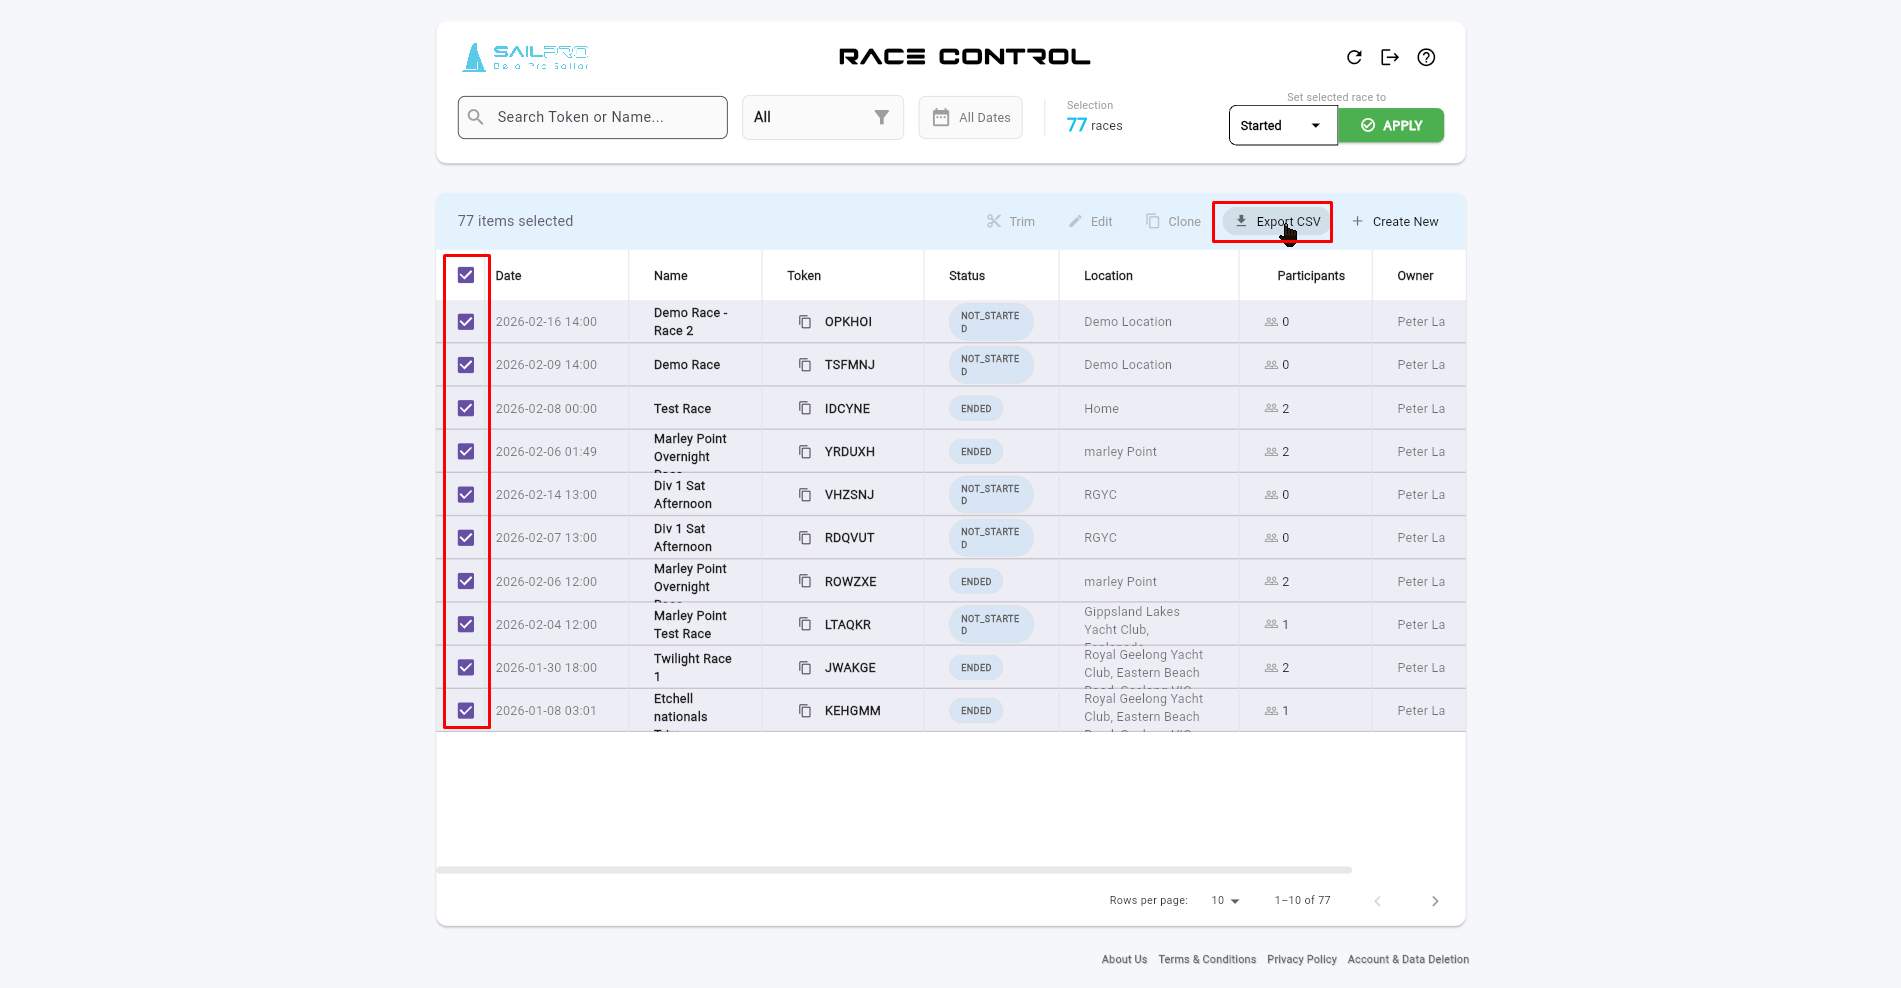Click the logout icon in header
Viewport: 1901px width, 988px height.
(1390, 57)
